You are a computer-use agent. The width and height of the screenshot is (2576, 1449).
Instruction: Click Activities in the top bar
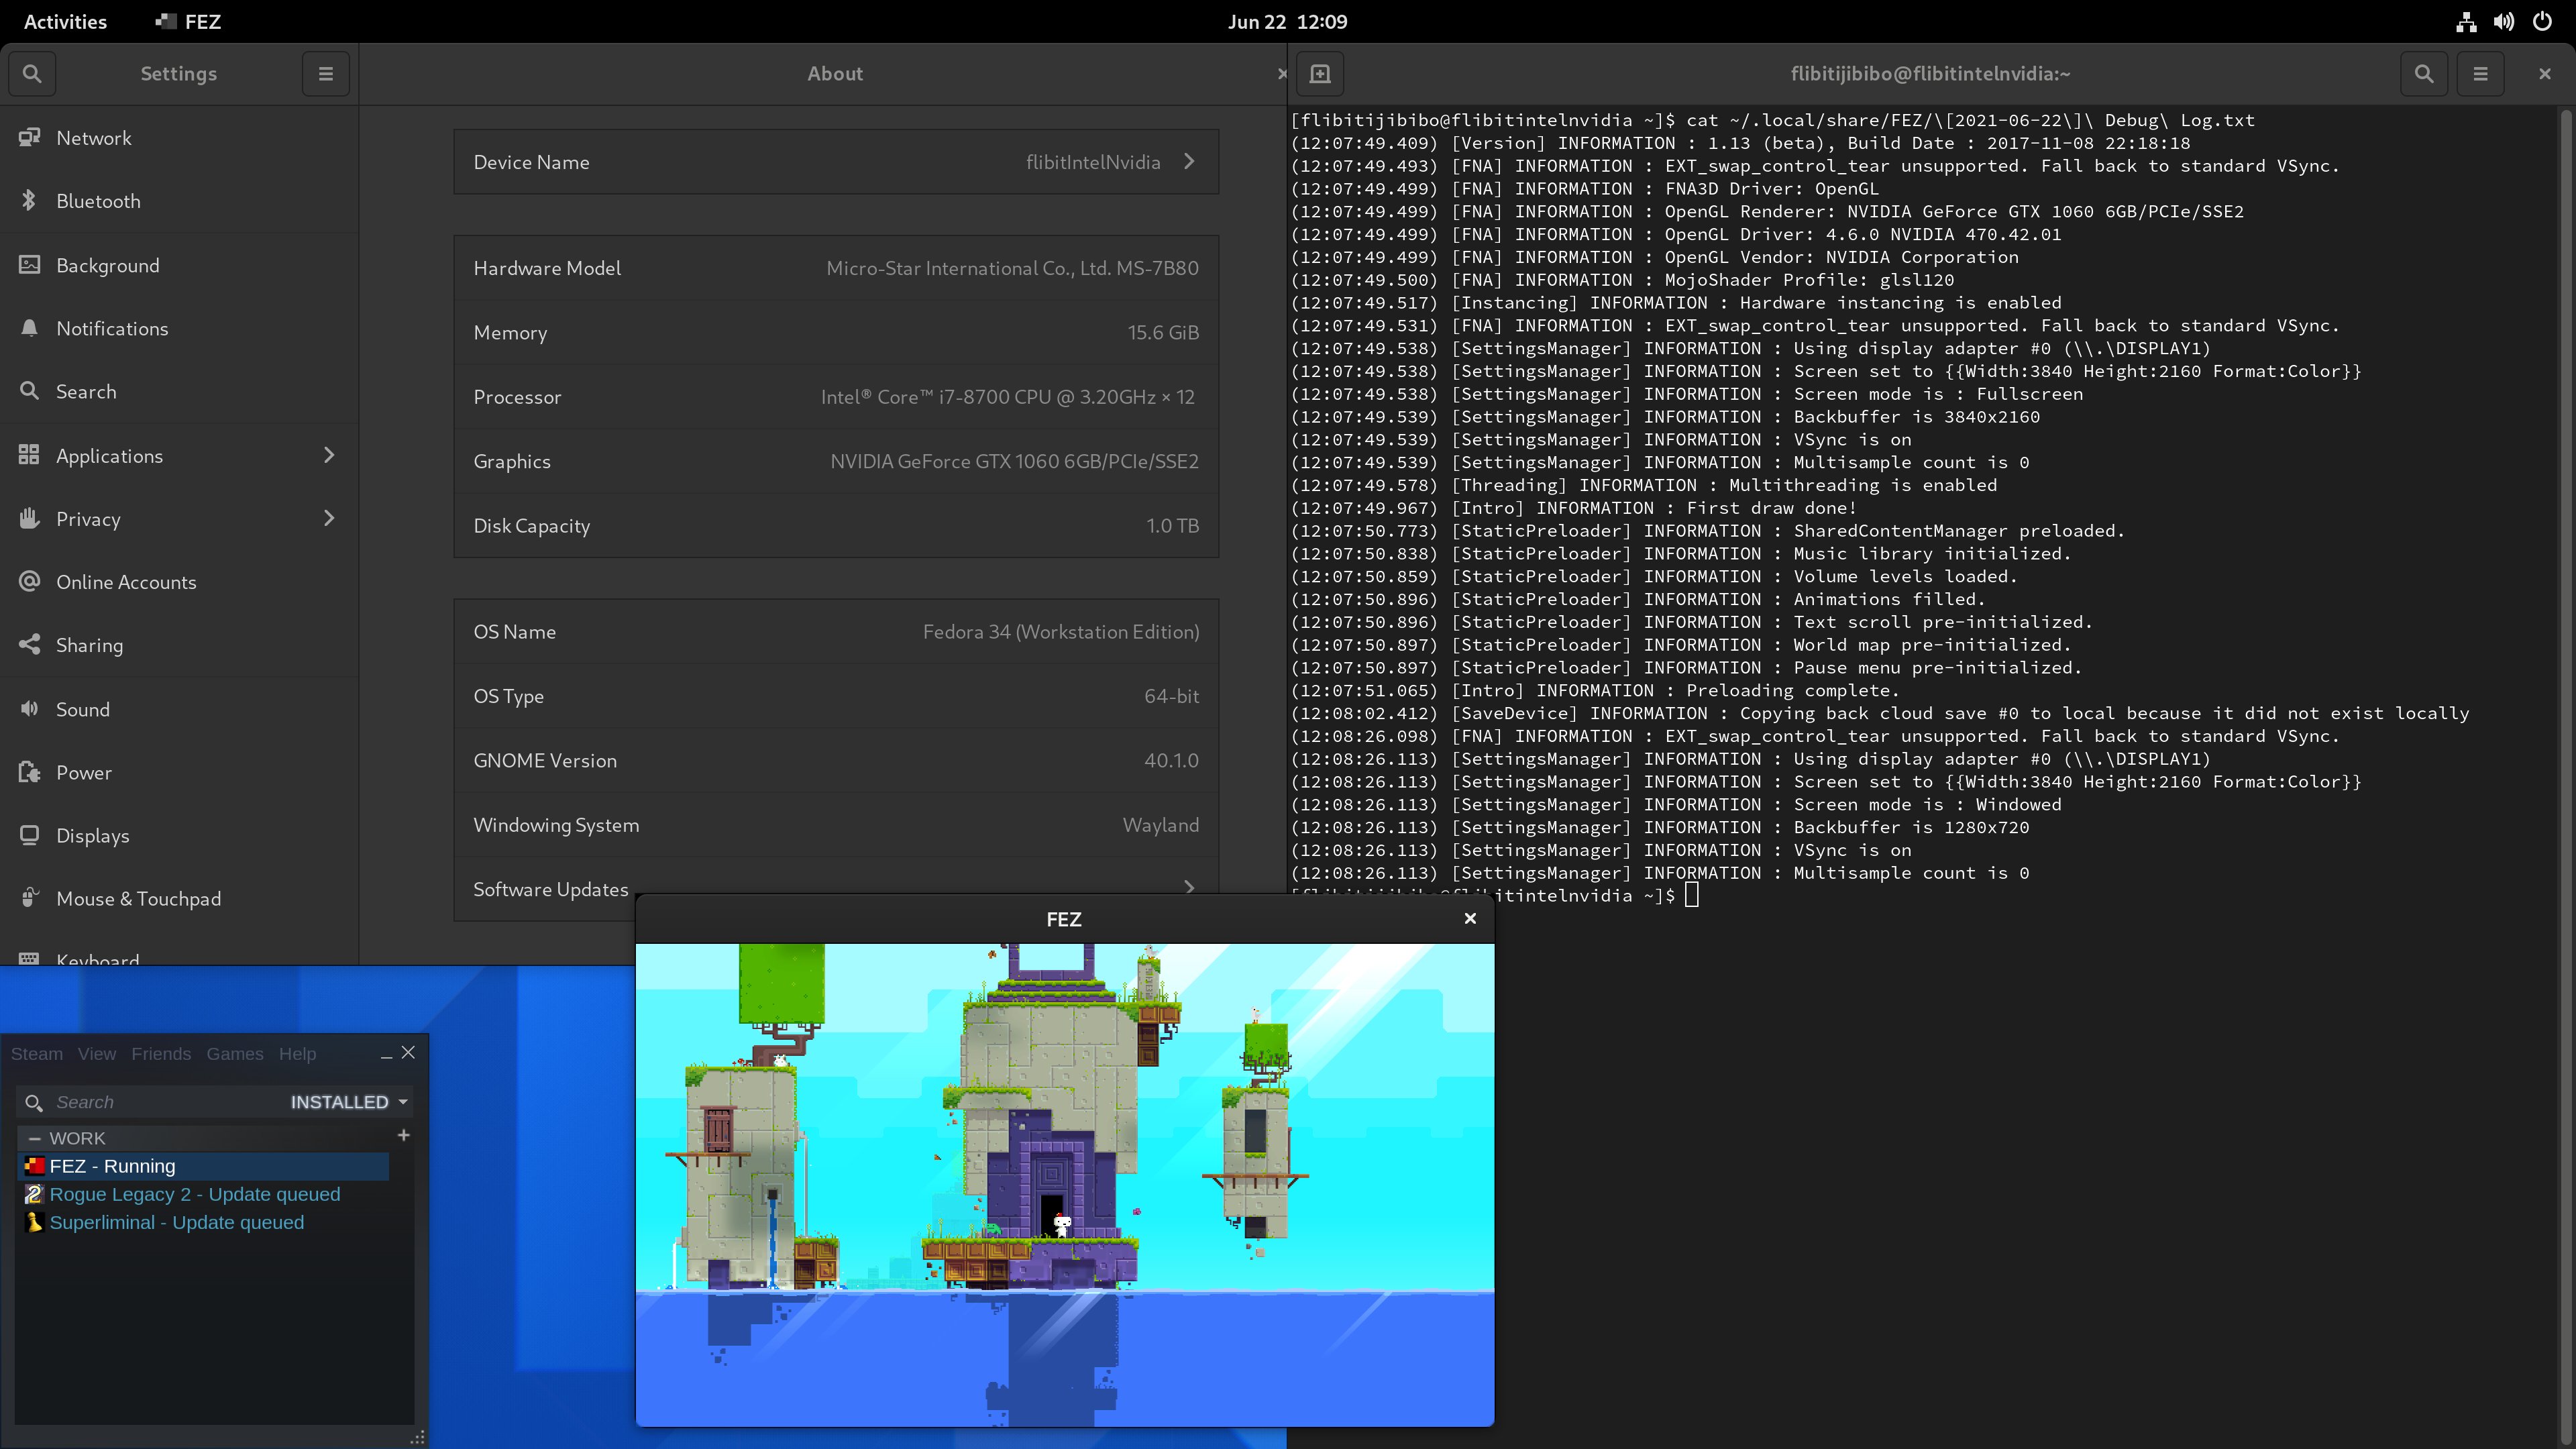[x=65, y=22]
